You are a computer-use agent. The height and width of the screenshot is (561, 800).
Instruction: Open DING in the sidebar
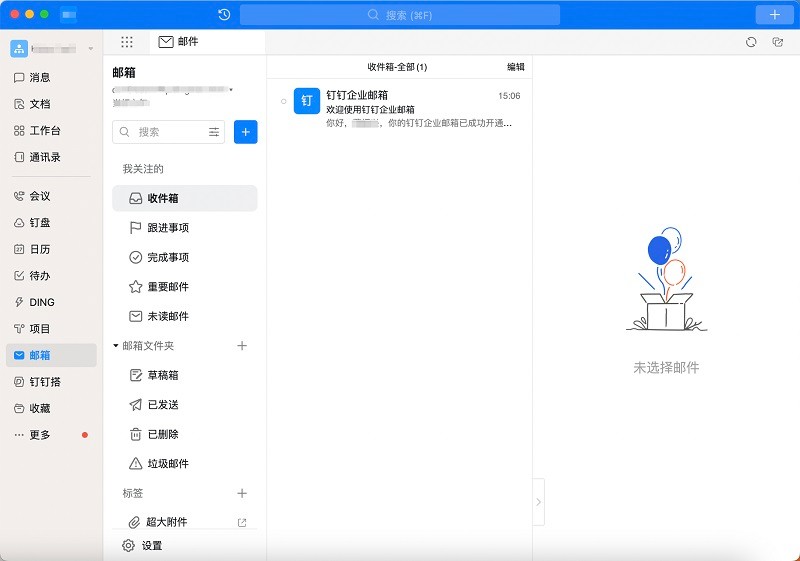42,302
